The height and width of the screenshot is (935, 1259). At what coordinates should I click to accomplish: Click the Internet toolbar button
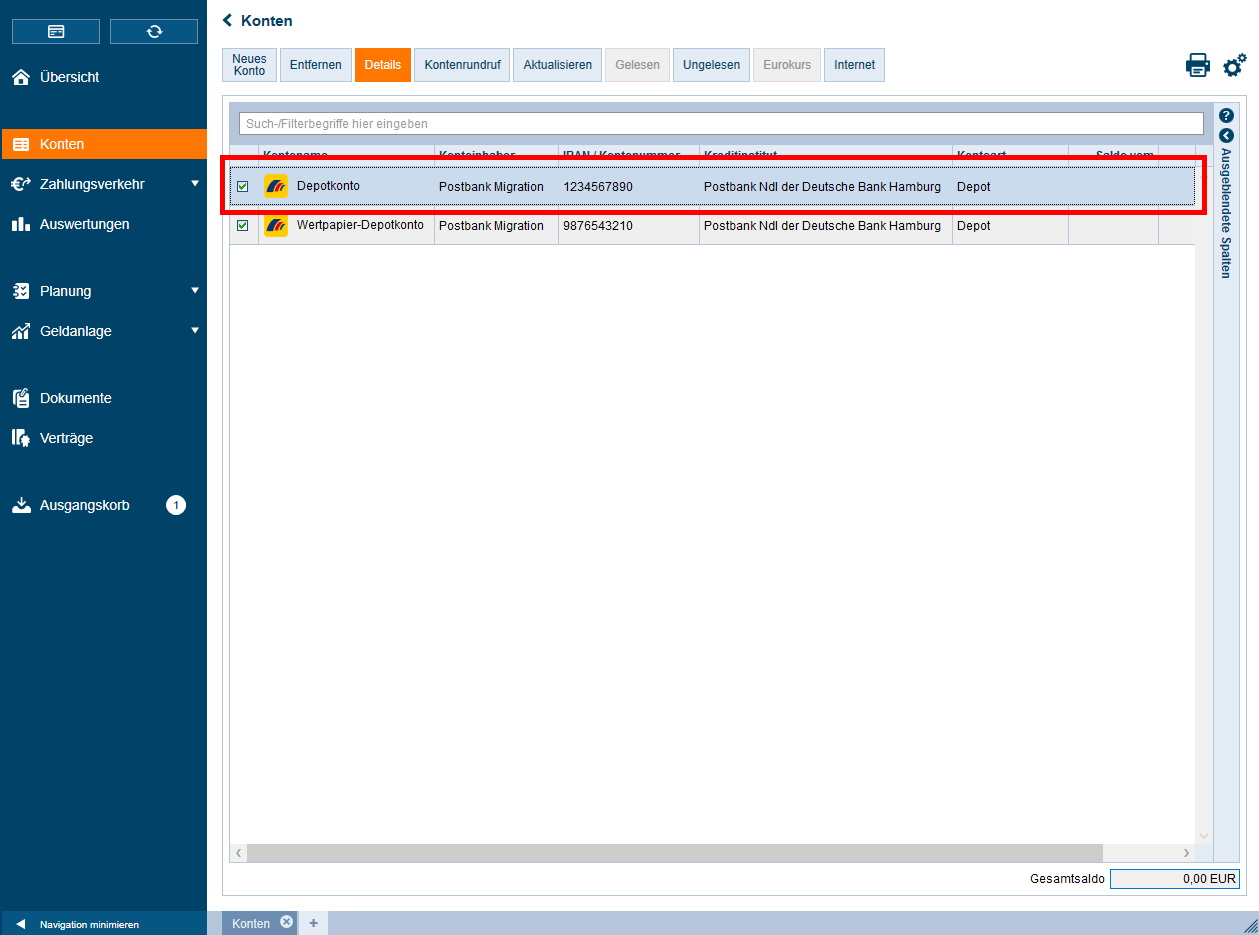854,65
